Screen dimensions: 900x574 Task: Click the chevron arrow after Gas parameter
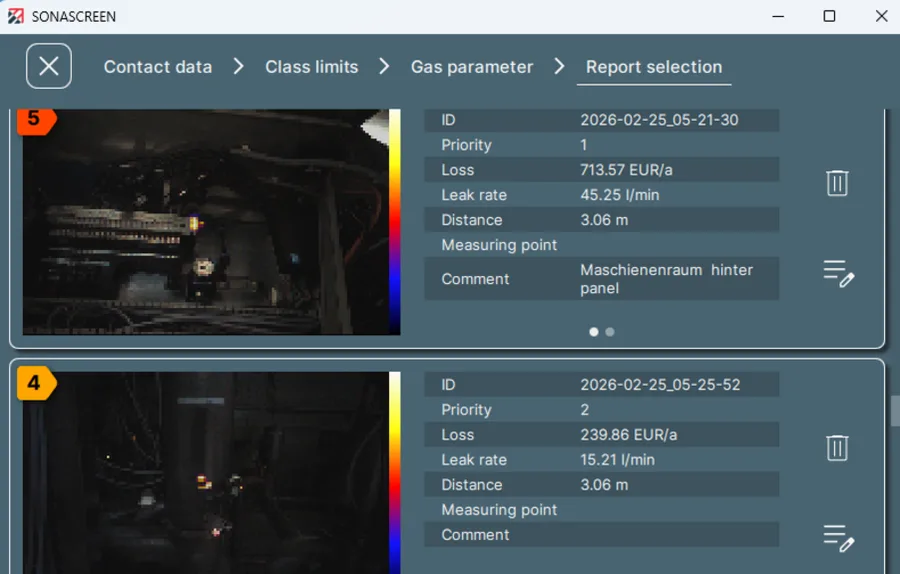coord(560,67)
